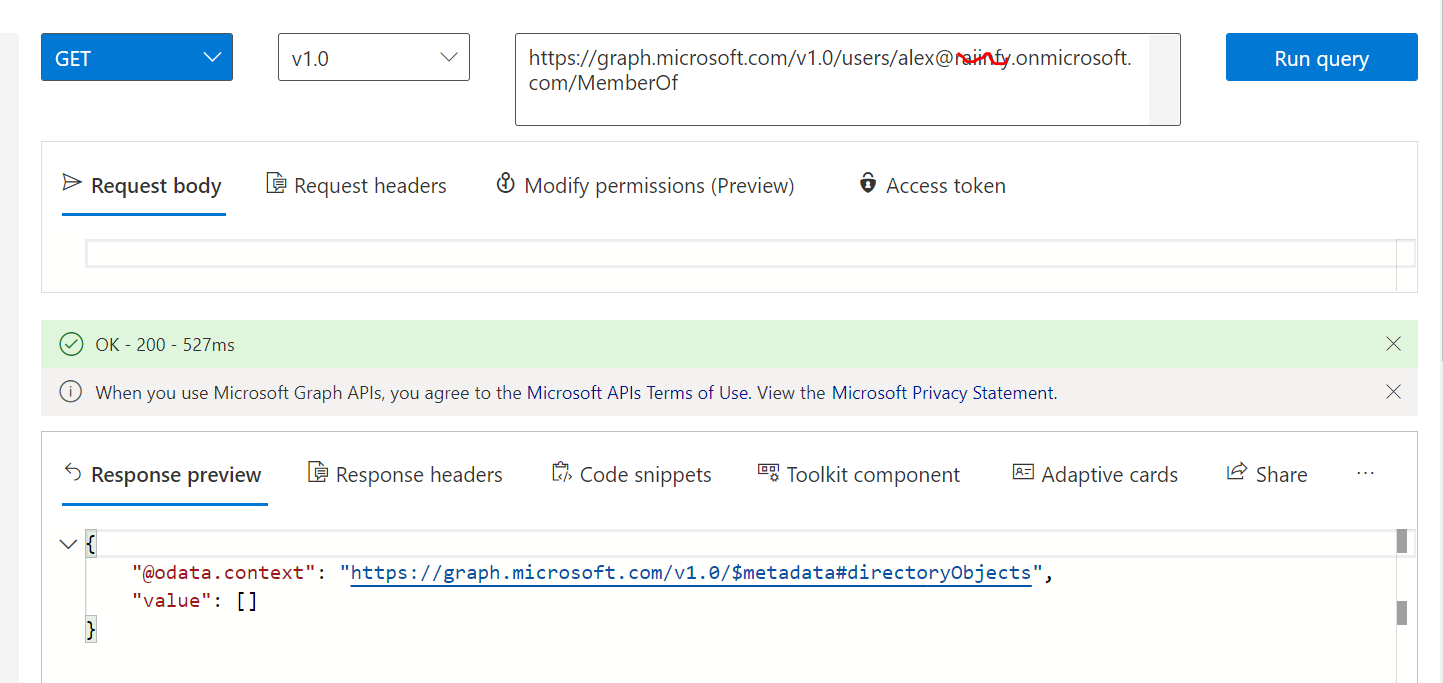1443x683 pixels.
Task: Close the Terms of Use notice
Action: click(x=1394, y=392)
